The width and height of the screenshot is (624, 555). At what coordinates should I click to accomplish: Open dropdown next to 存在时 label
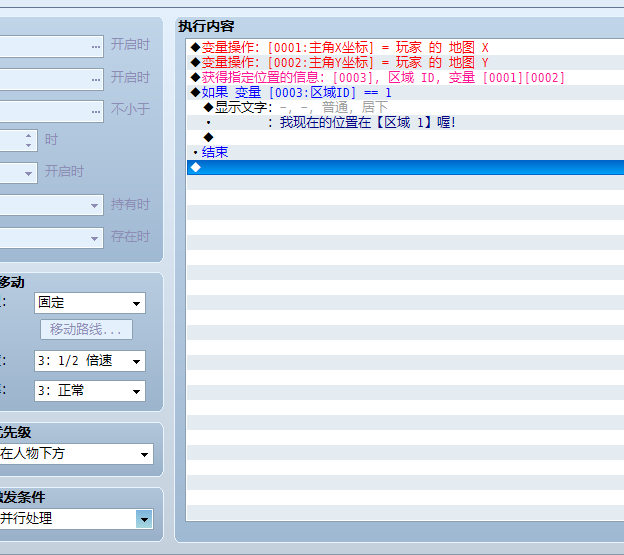[x=94, y=238]
